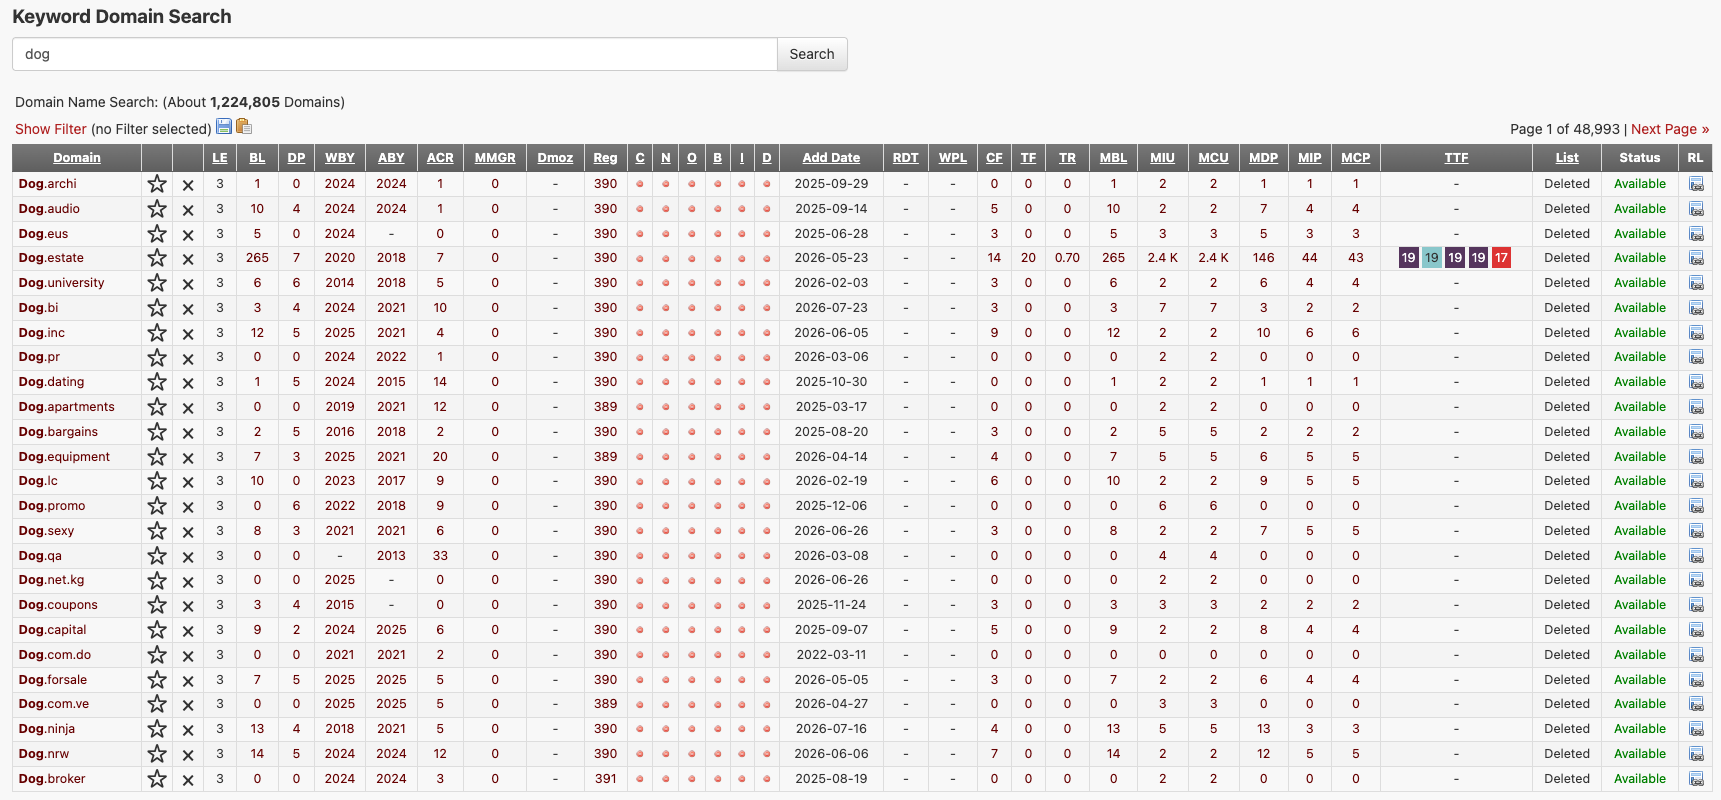
Task: Remove Dog.audio row with X icon
Action: (x=188, y=210)
